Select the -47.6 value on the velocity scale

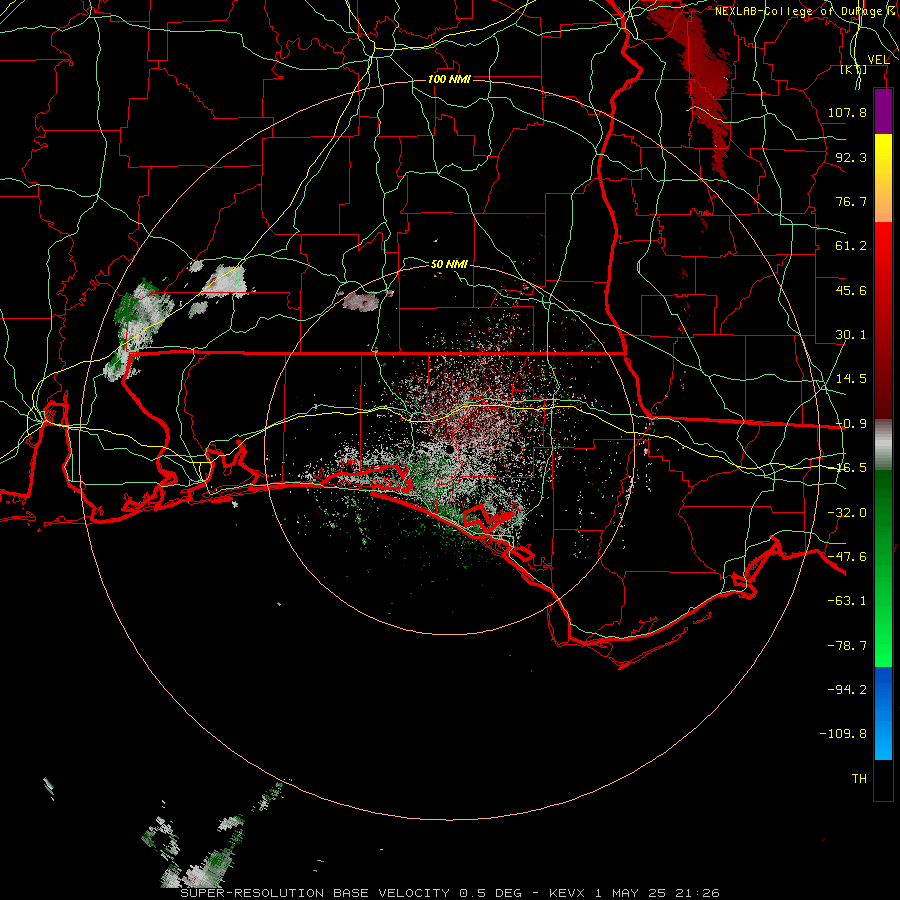847,557
